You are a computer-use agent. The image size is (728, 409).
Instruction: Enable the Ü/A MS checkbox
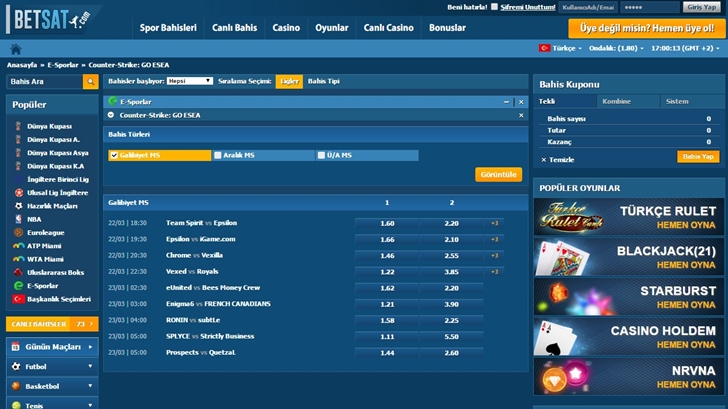[321, 155]
